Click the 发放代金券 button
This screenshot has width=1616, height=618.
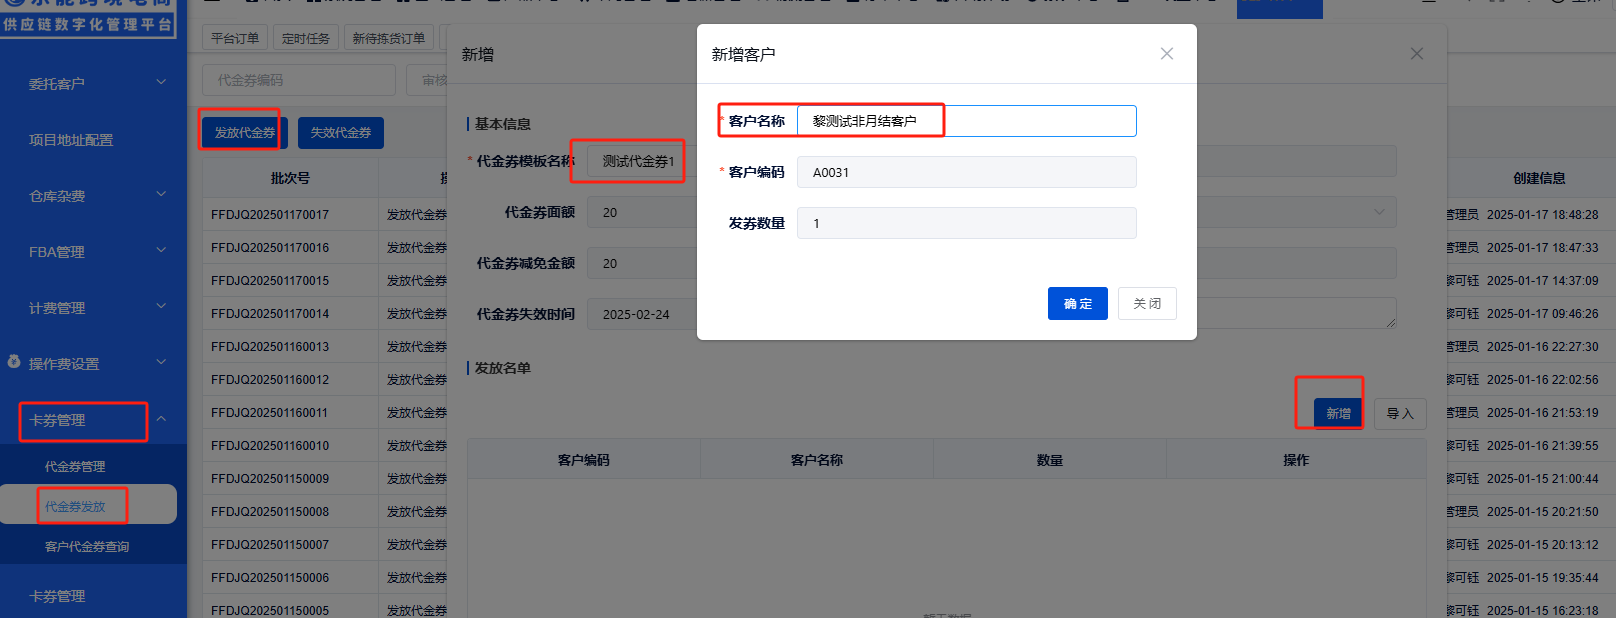(245, 132)
